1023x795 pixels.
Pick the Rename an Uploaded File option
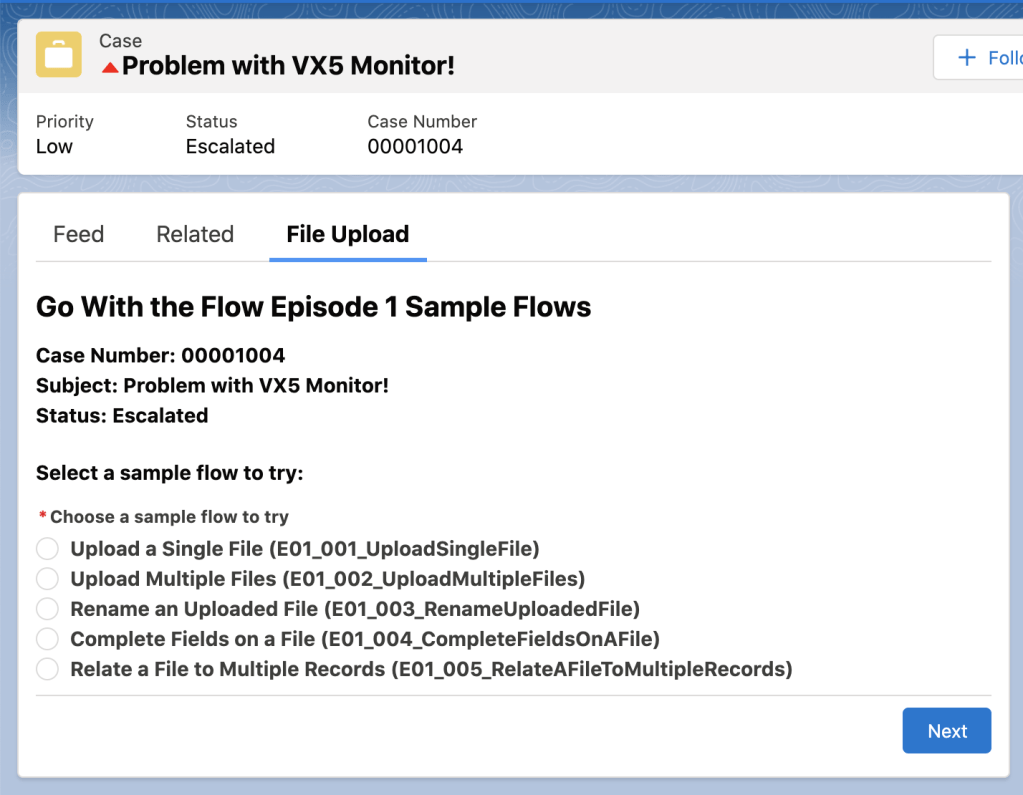tap(47, 609)
